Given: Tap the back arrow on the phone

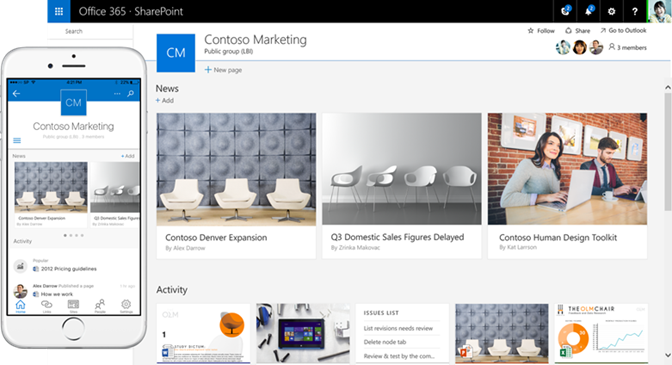Looking at the screenshot, I should 16,93.
